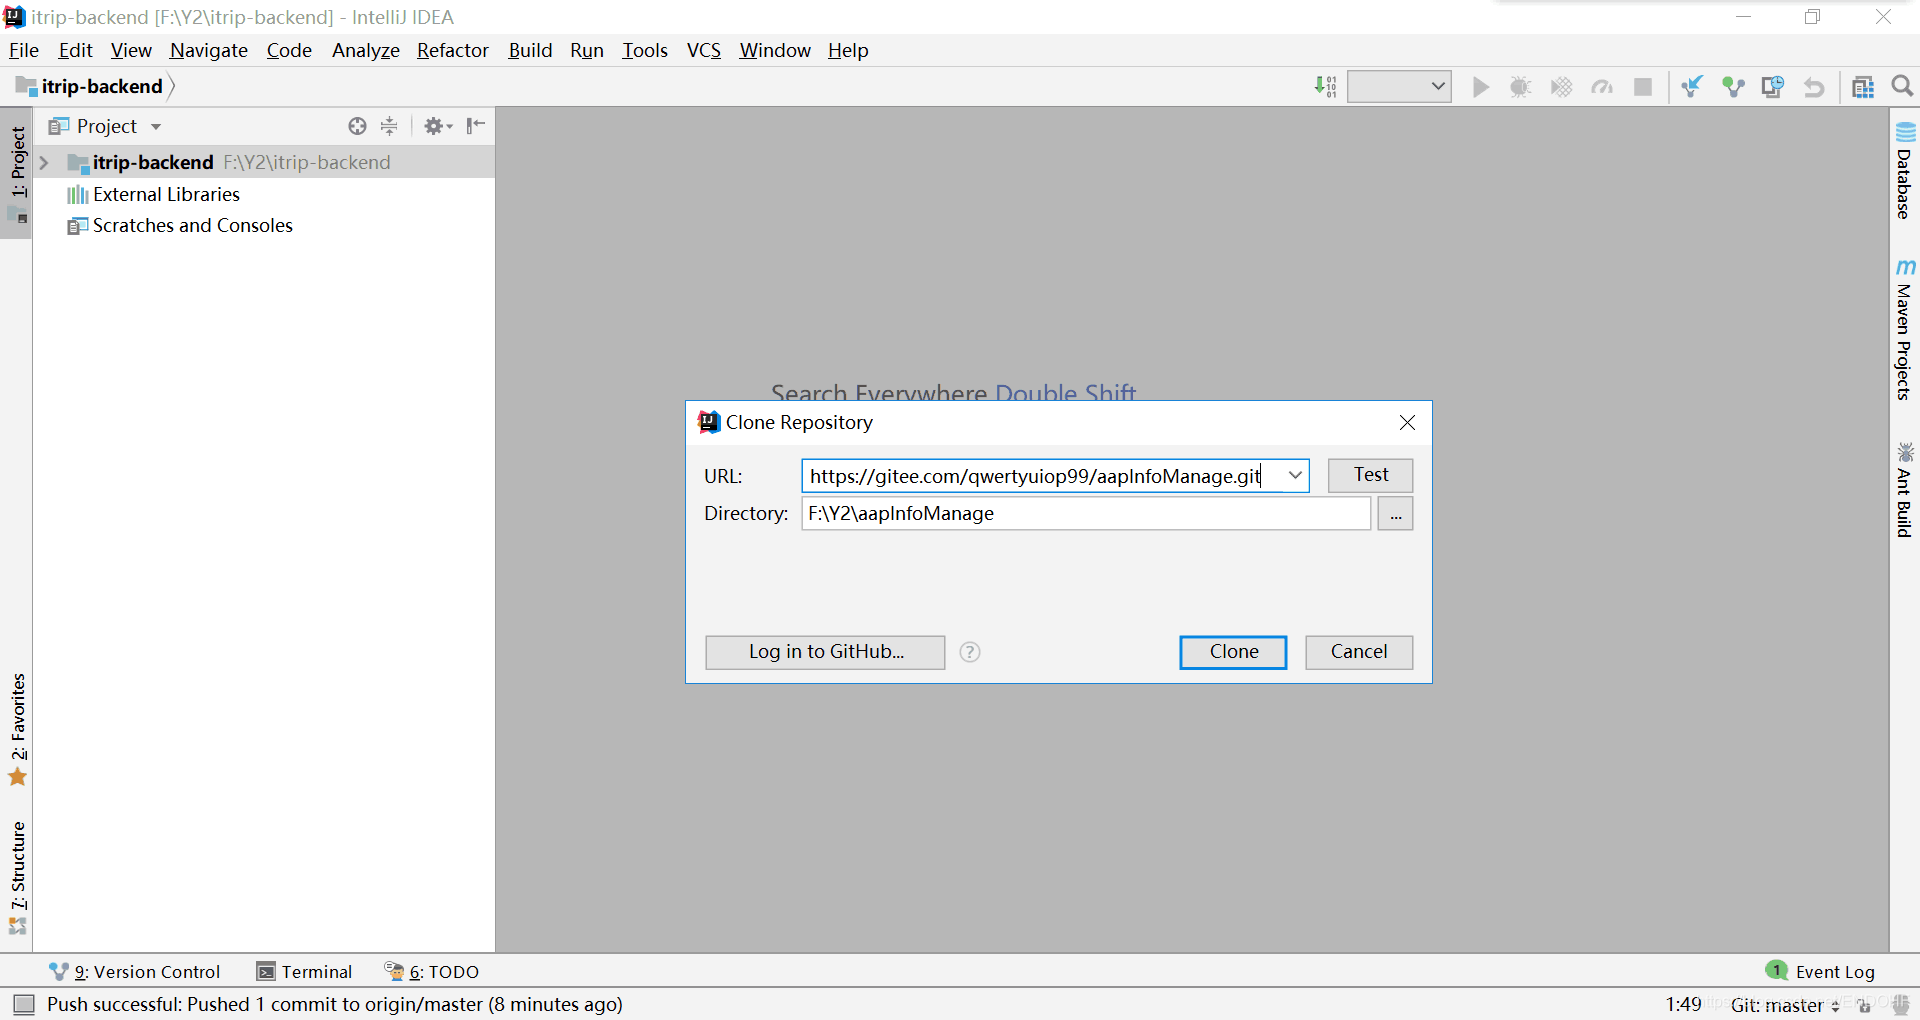Open the Analyze menu

click(x=366, y=51)
